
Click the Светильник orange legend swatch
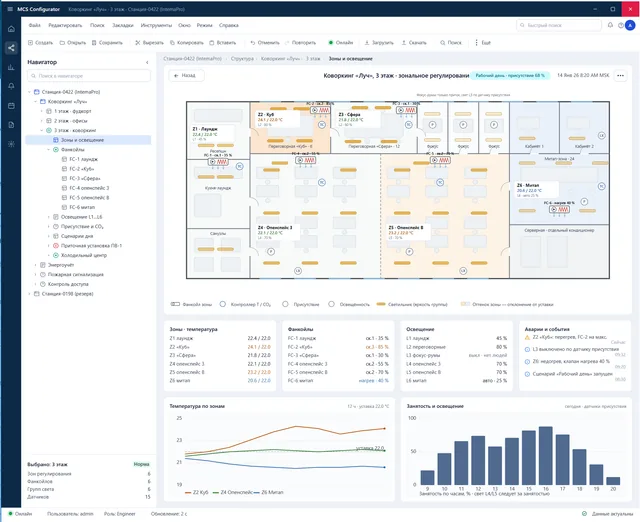coord(381,304)
